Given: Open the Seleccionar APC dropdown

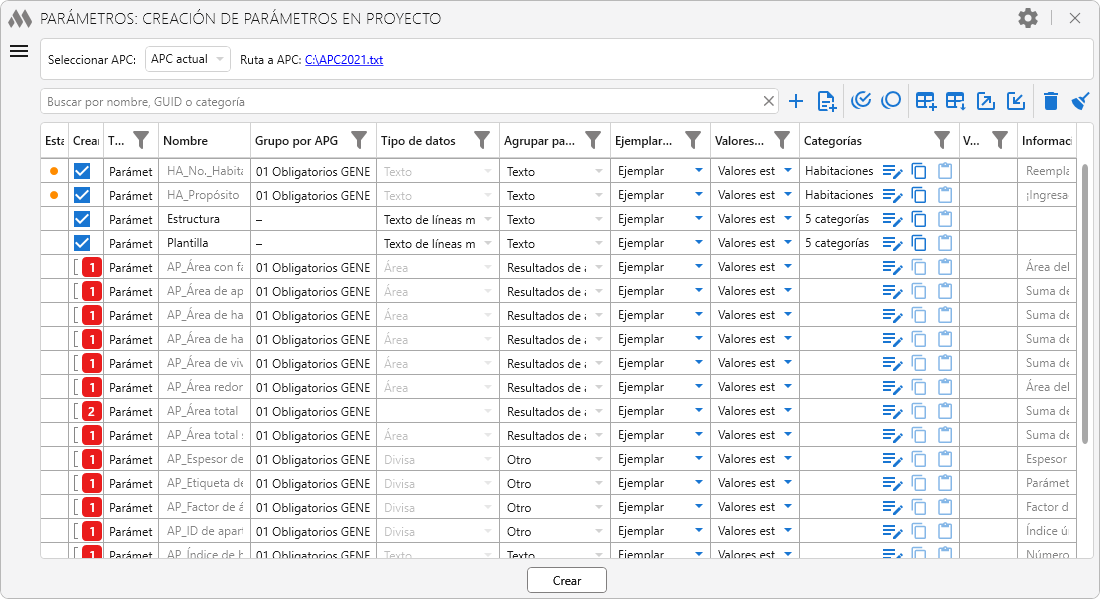Looking at the screenshot, I should 188,60.
